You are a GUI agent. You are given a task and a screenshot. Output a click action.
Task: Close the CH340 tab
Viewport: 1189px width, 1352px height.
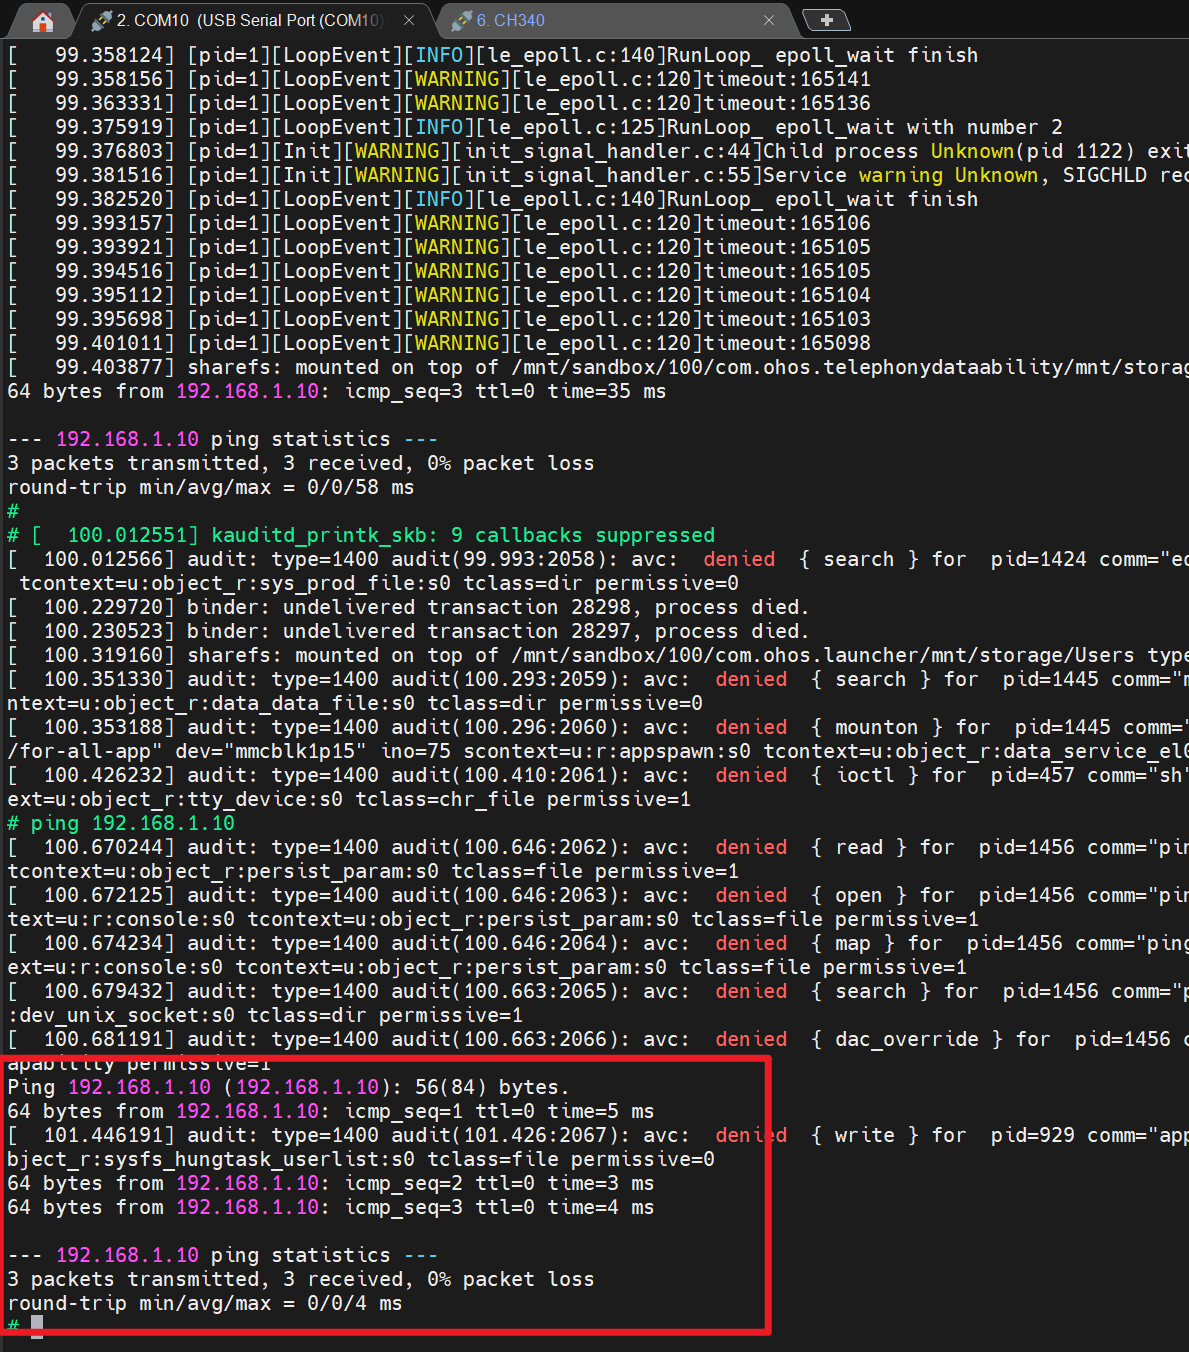click(768, 20)
